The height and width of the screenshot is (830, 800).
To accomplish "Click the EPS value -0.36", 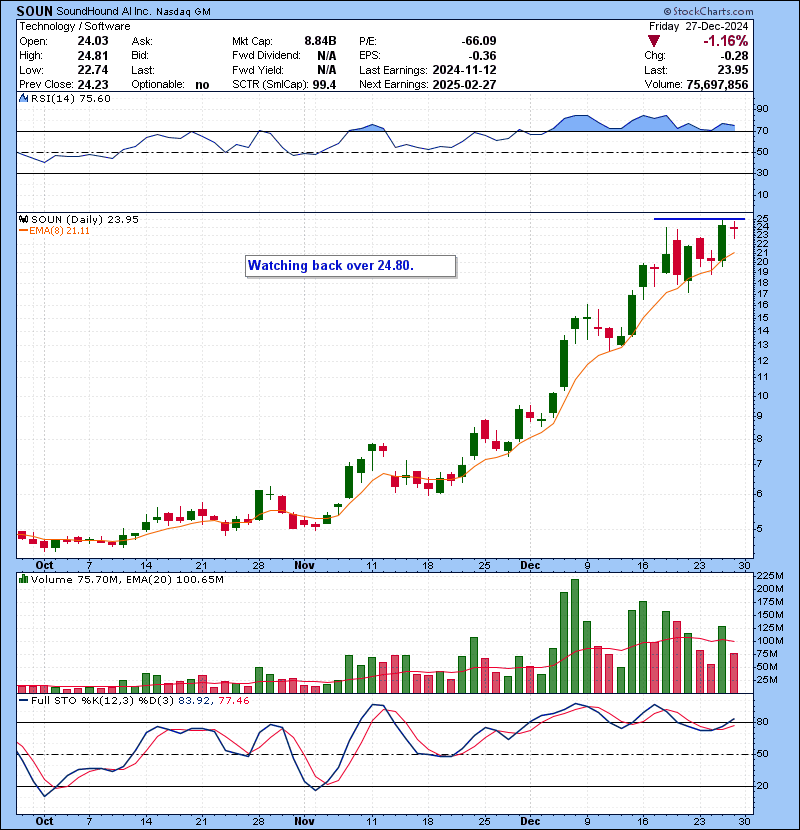I will [483, 56].
